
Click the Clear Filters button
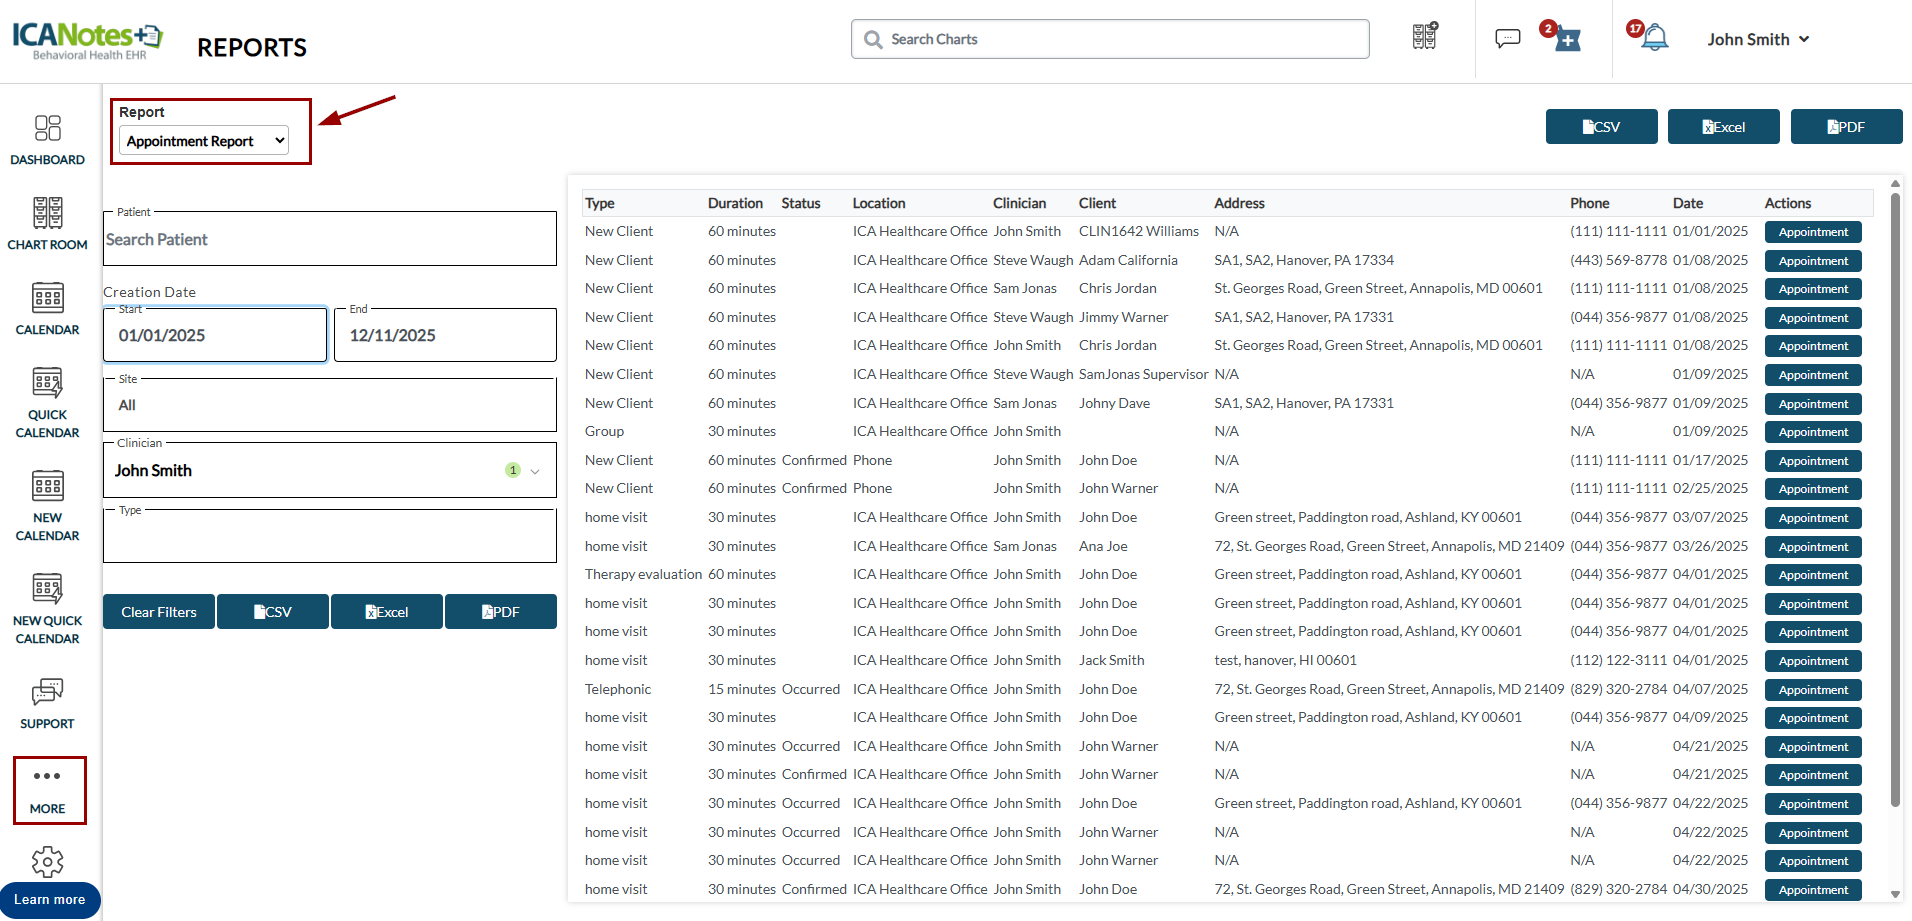(159, 612)
